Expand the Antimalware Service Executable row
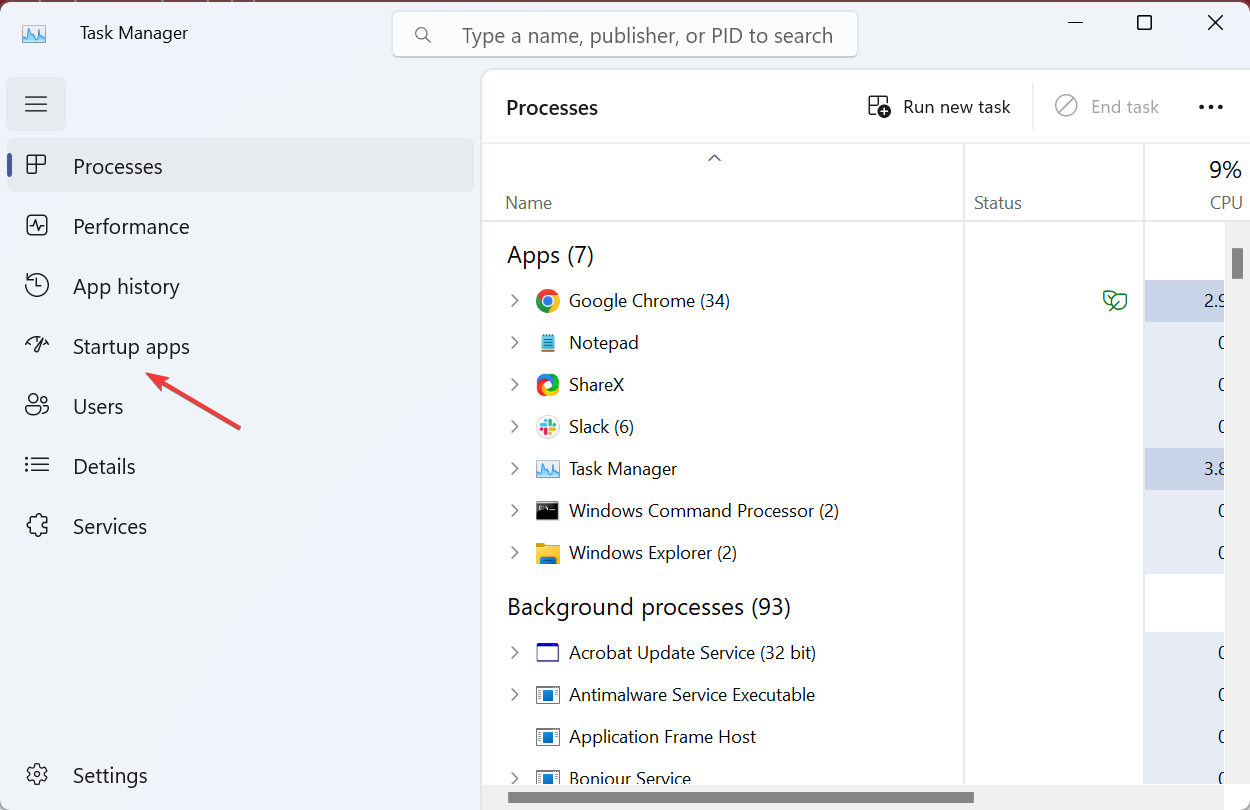1250x810 pixels. 515,695
